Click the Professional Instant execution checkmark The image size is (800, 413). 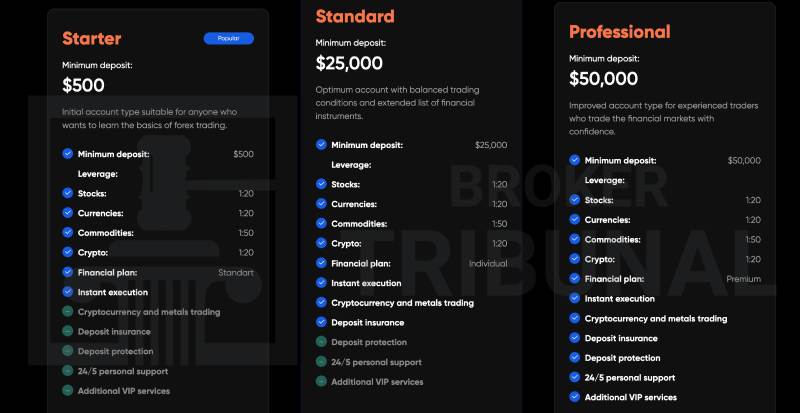click(x=575, y=298)
